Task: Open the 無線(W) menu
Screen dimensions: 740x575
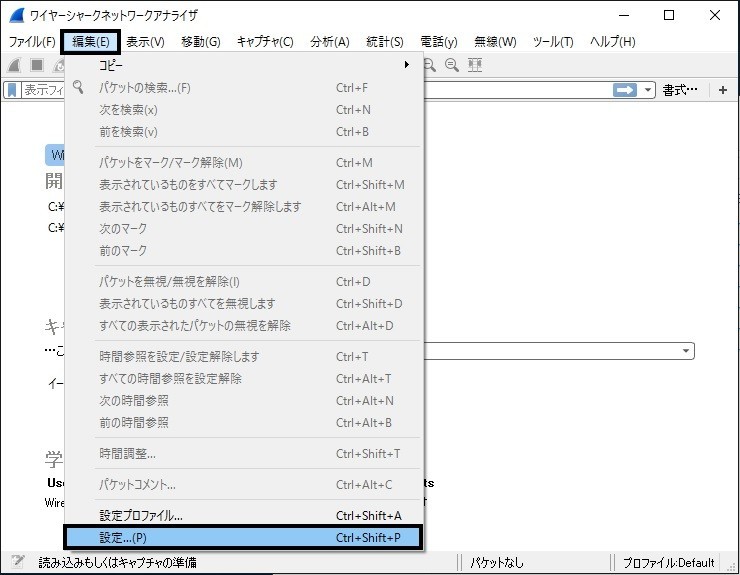Action: (495, 42)
